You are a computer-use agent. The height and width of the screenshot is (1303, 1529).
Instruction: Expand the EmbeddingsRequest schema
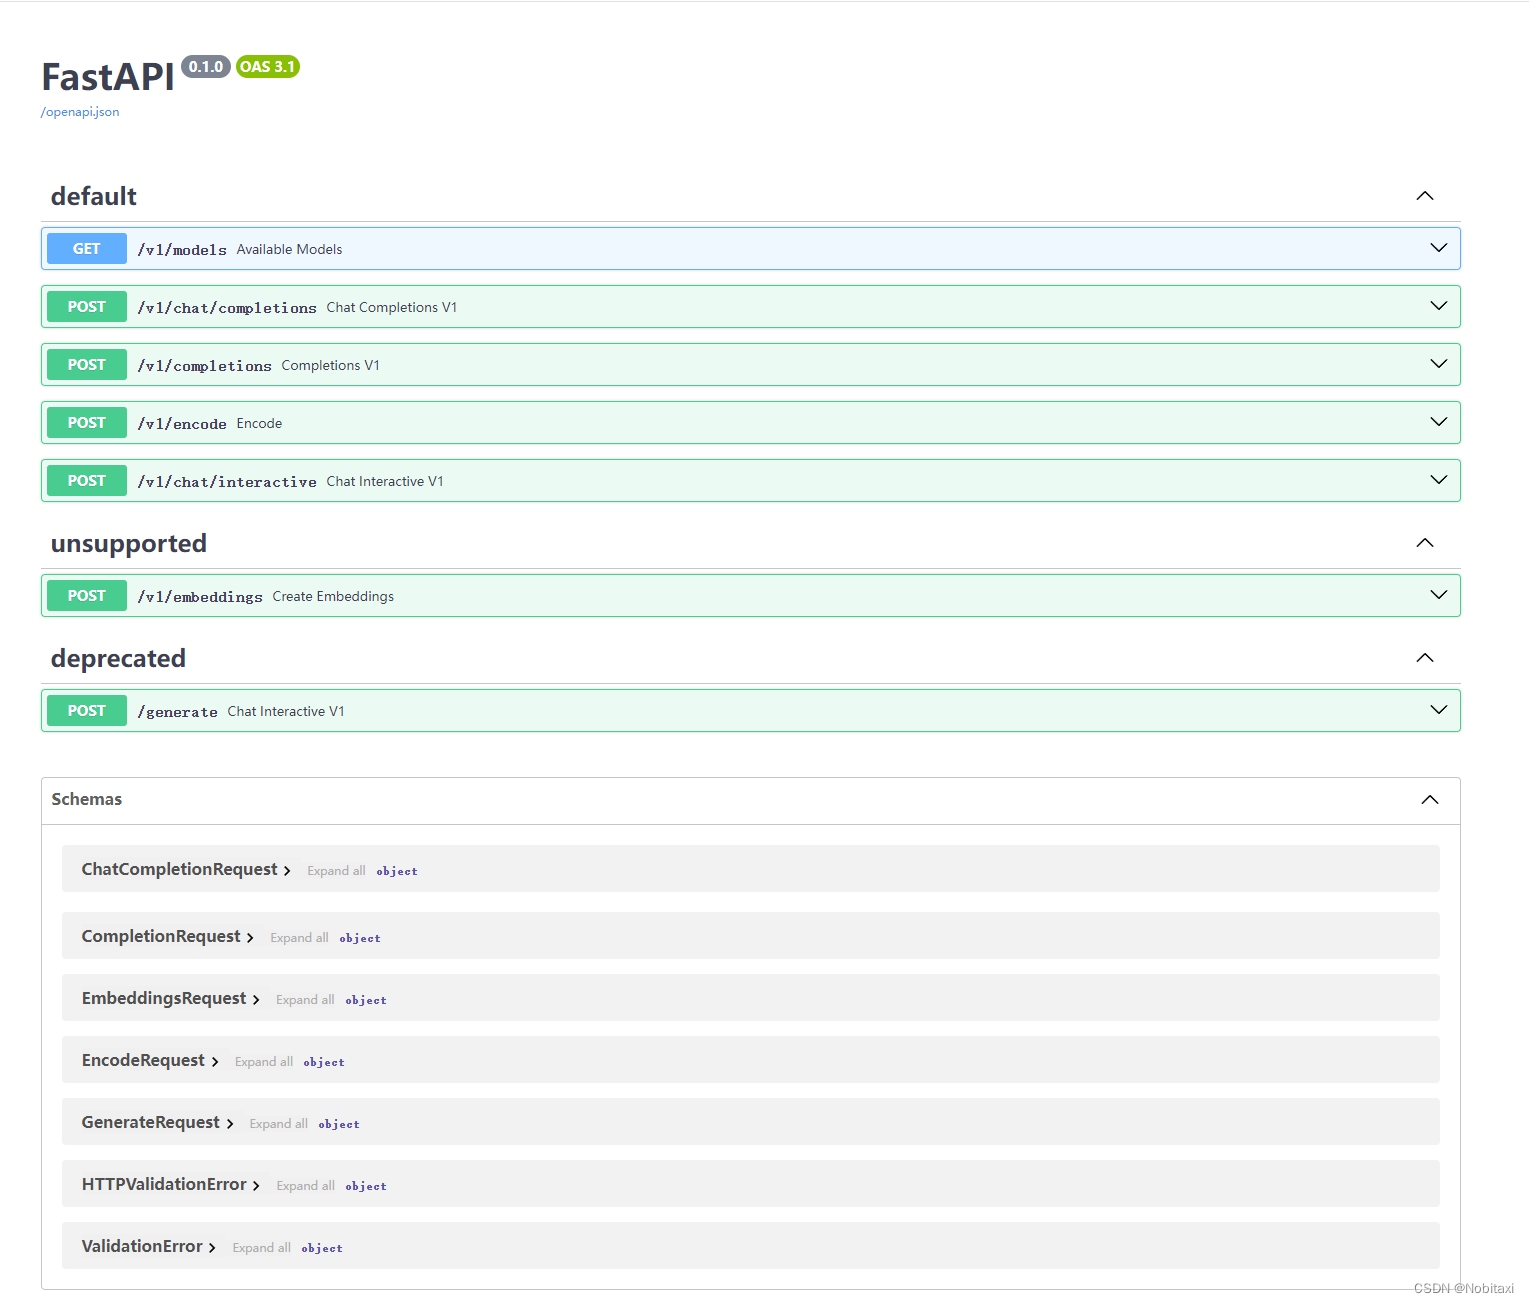tap(171, 998)
